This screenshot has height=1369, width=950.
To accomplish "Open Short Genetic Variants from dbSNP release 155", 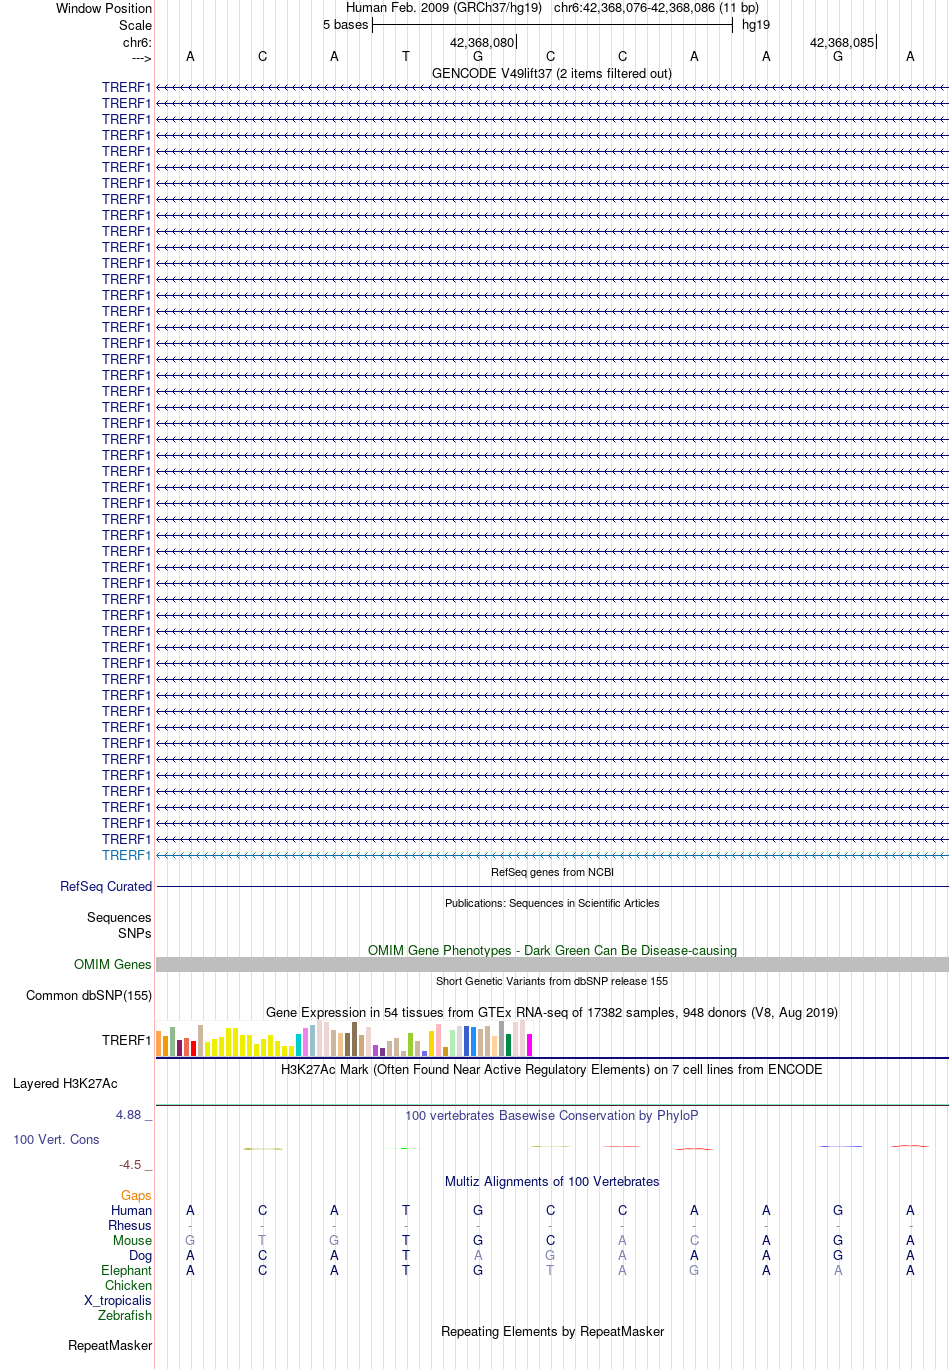I will (552, 981).
